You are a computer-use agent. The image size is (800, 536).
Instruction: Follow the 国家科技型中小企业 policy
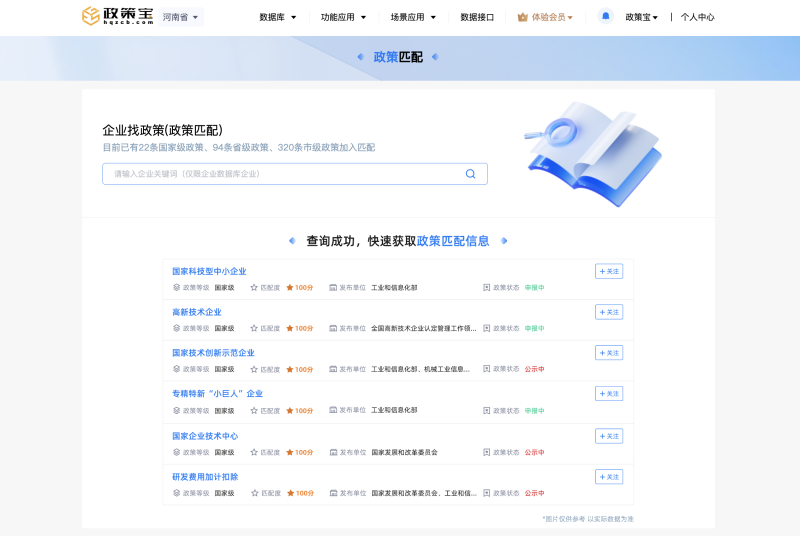click(x=608, y=271)
